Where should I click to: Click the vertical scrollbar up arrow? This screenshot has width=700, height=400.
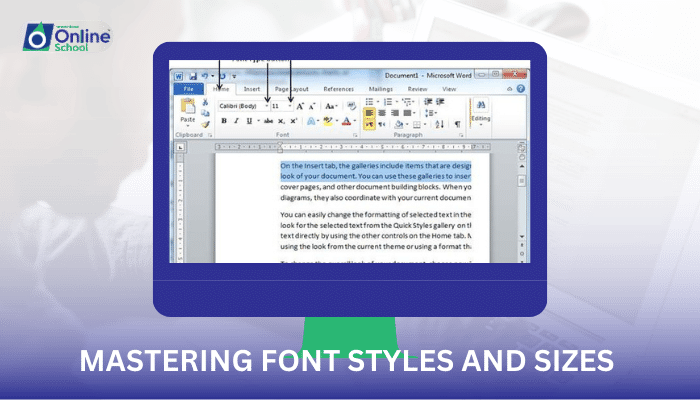522,166
